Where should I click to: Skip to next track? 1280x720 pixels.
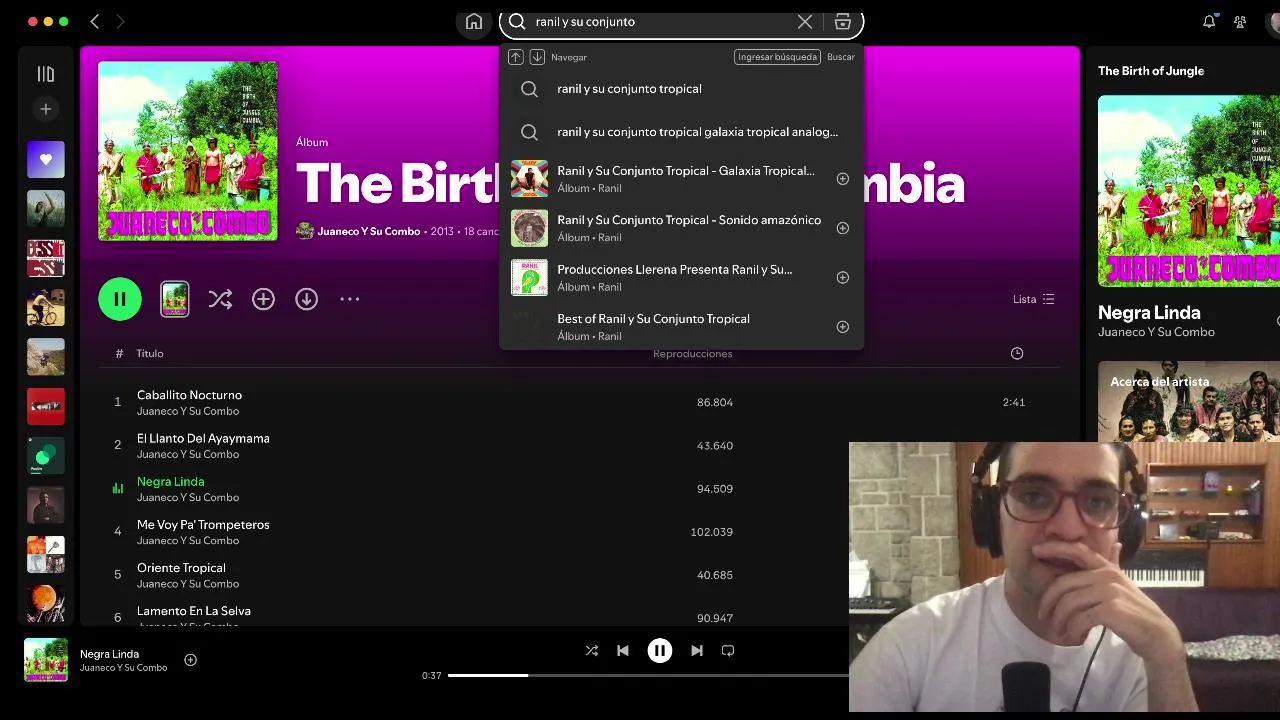pos(697,650)
